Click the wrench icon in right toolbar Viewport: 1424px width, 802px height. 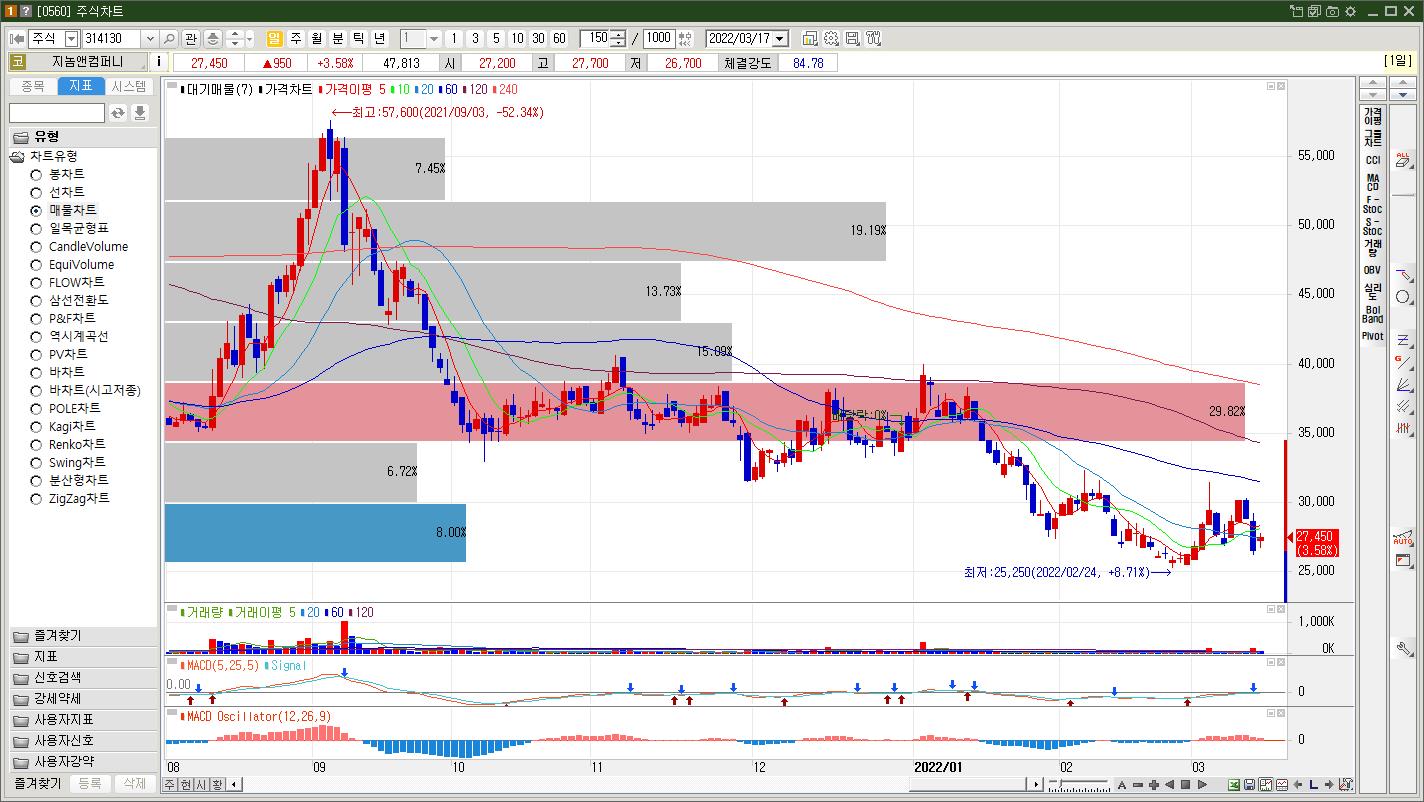1403,648
